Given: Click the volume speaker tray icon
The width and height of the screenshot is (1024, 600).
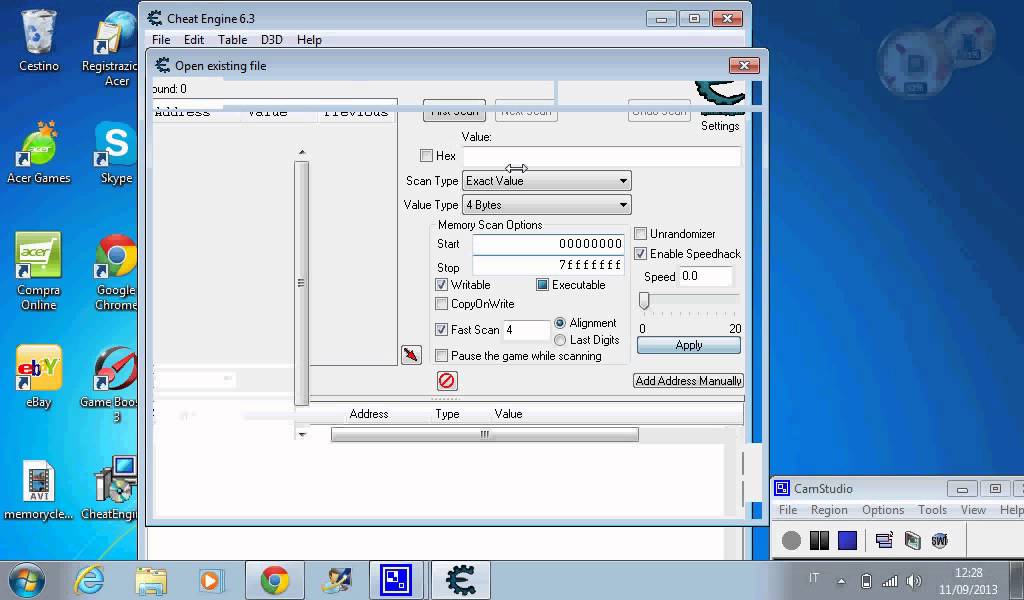Looking at the screenshot, I should click(x=914, y=580).
